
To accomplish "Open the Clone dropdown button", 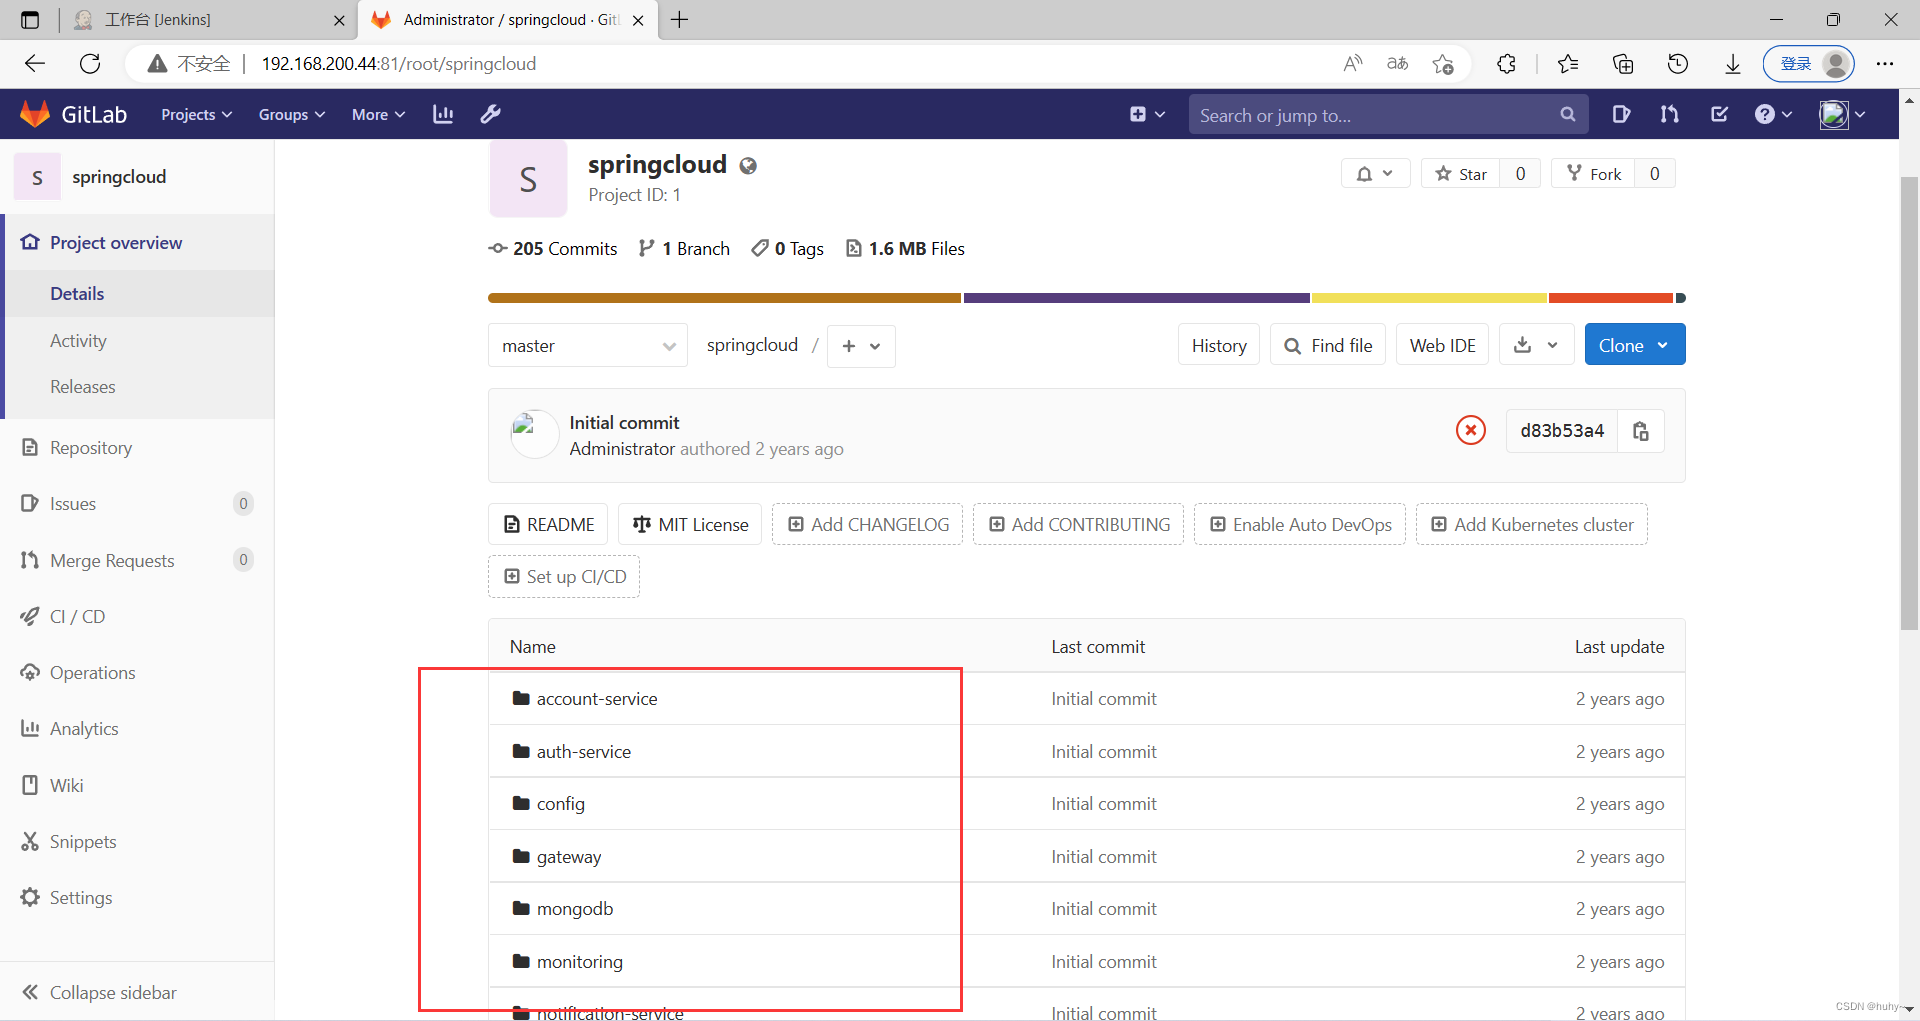I will point(1634,345).
